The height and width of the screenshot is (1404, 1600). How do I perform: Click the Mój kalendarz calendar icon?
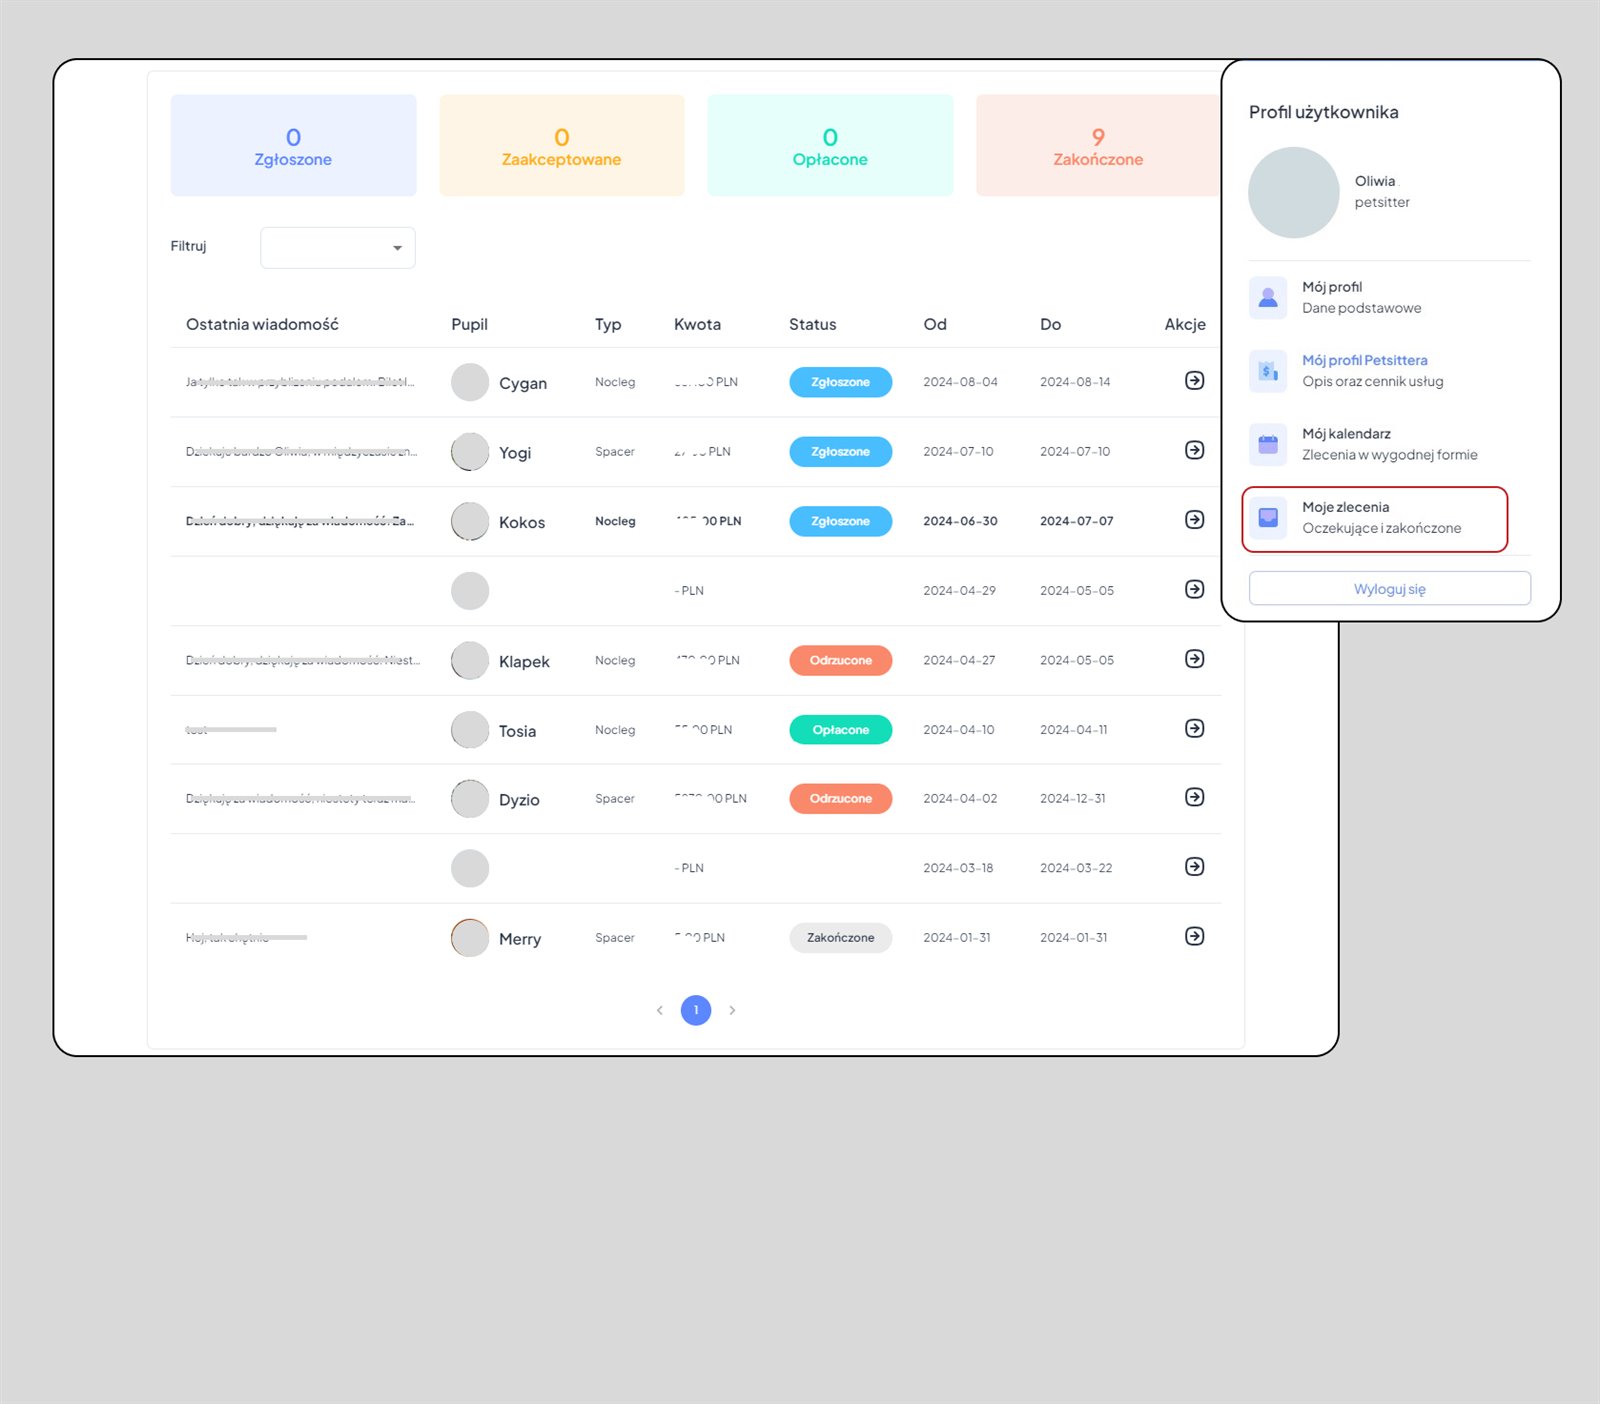point(1268,444)
